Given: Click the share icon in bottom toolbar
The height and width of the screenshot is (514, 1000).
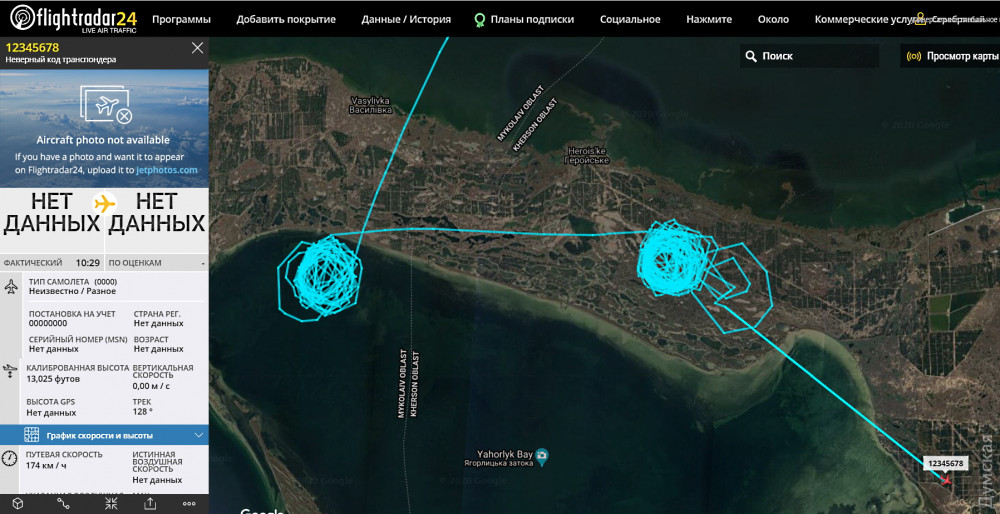Looking at the screenshot, I should point(150,503).
